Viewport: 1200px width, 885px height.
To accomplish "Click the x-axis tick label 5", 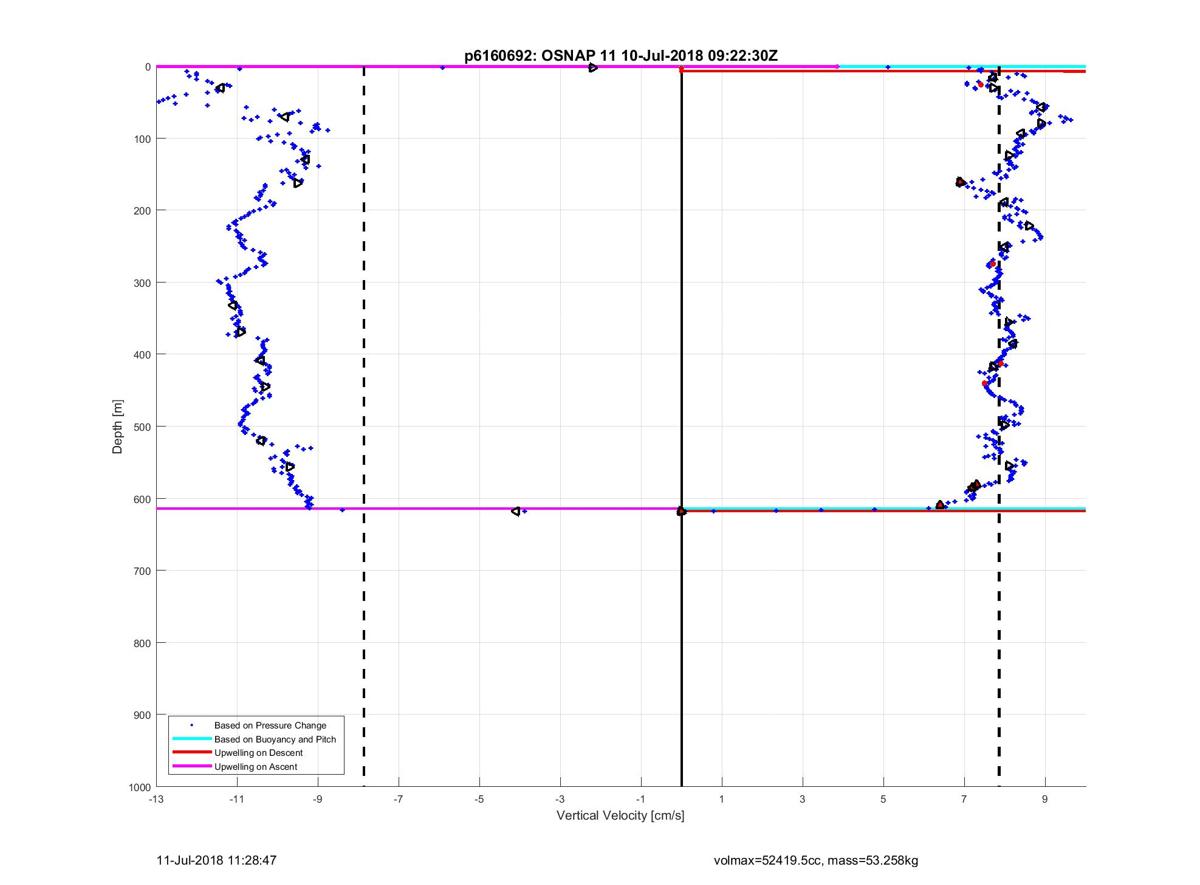I will click(884, 800).
